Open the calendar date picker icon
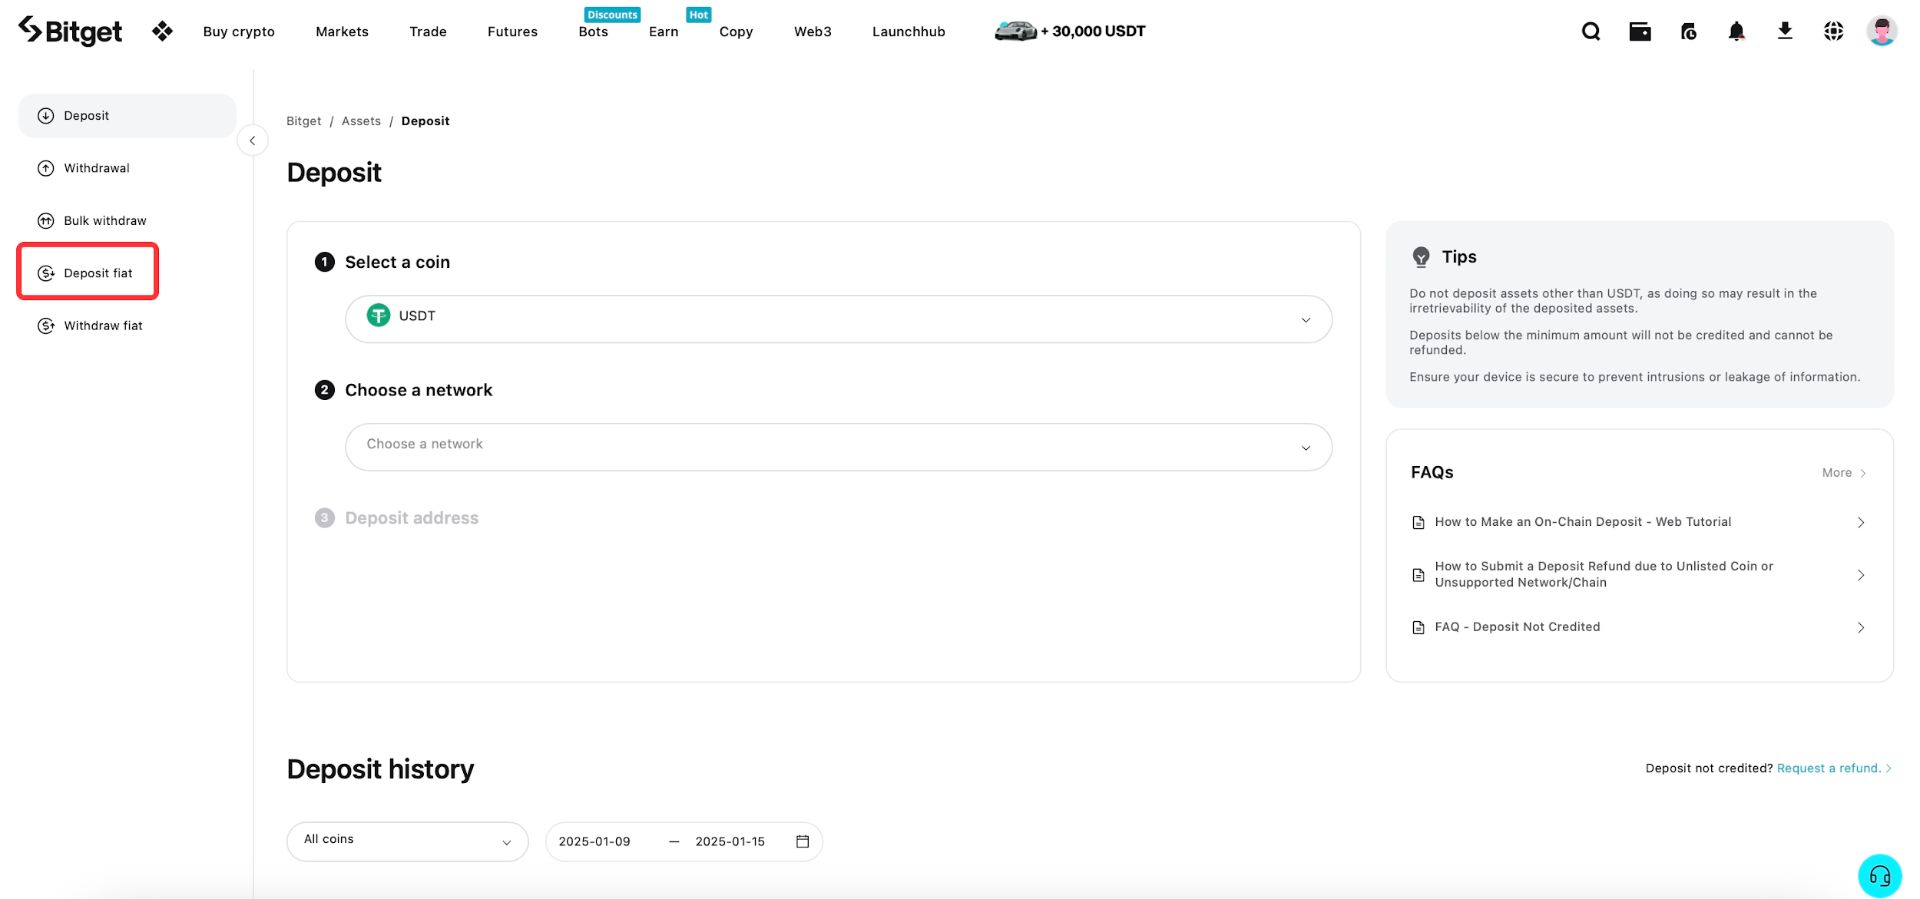 pos(802,841)
